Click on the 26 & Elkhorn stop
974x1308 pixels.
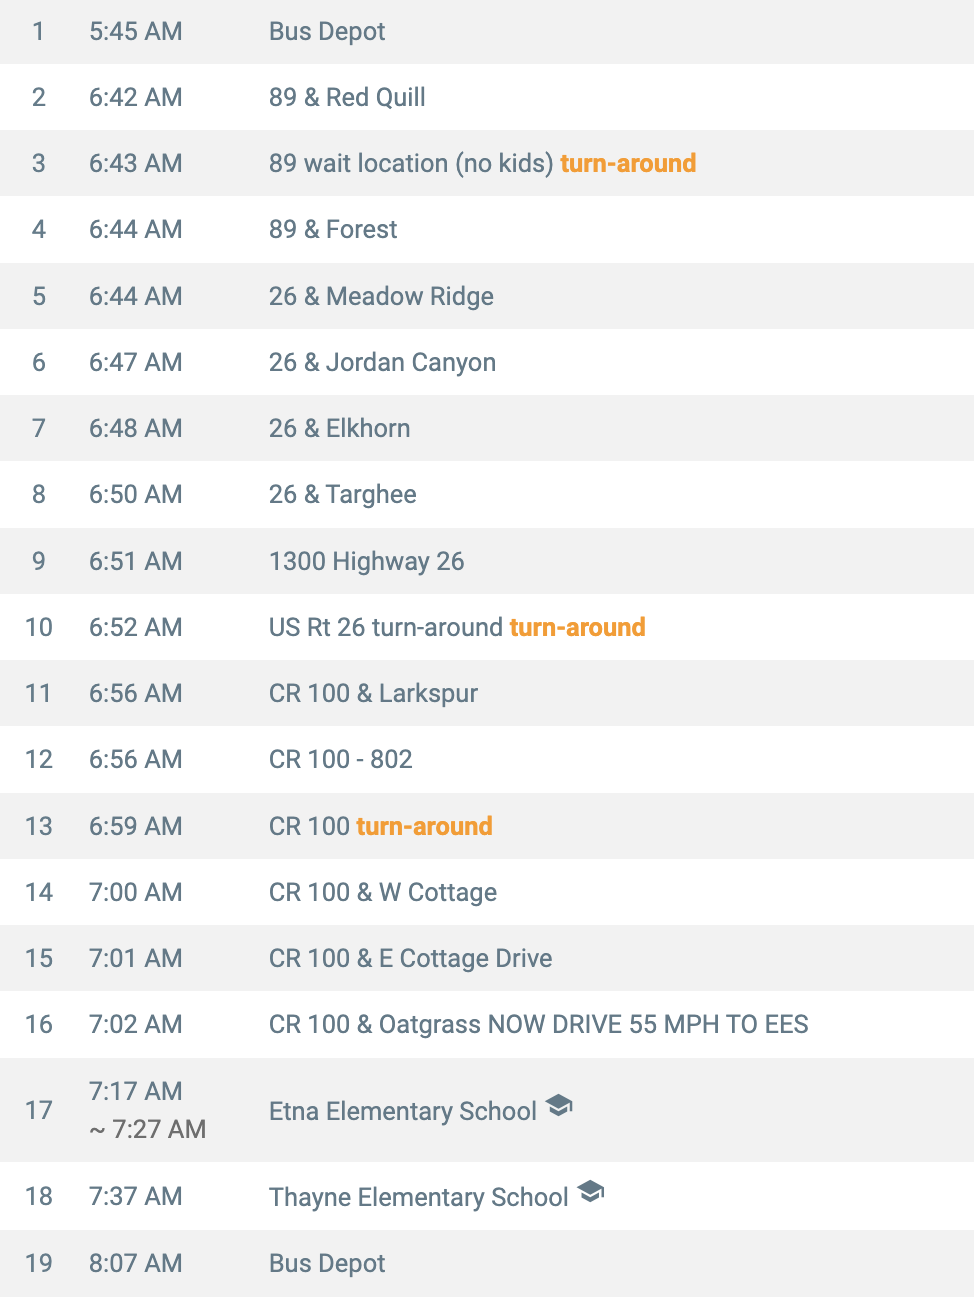click(x=487, y=428)
